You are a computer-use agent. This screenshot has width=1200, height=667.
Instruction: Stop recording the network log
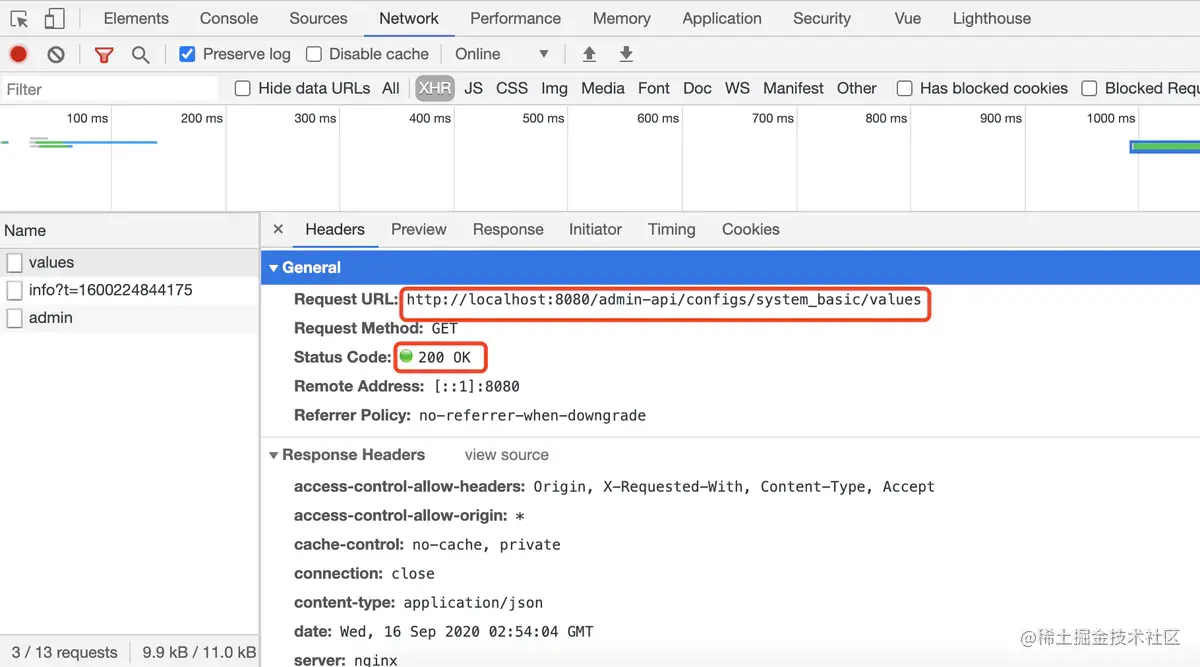(18, 55)
